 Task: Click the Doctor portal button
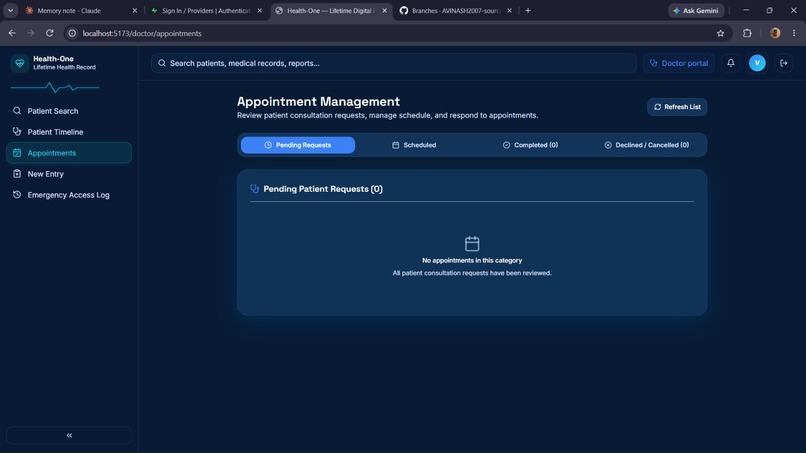679,63
